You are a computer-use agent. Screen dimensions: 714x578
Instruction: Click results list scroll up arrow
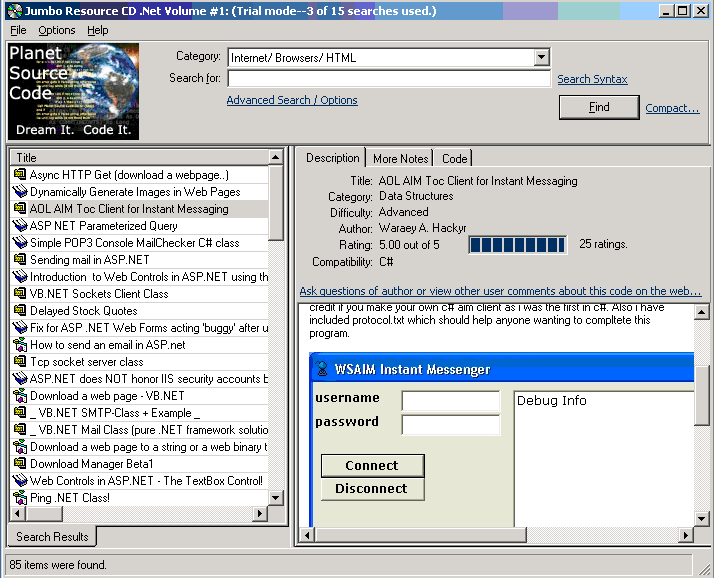275,158
